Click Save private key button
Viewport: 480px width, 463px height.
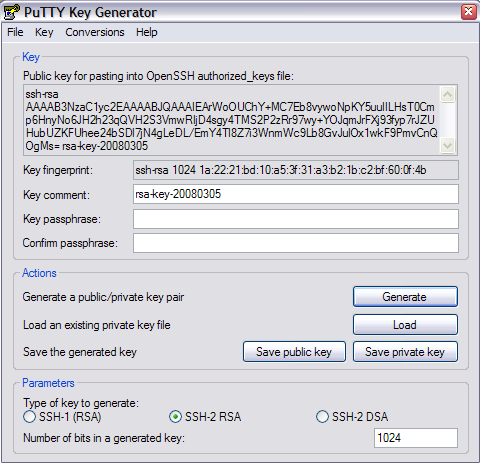(405, 352)
